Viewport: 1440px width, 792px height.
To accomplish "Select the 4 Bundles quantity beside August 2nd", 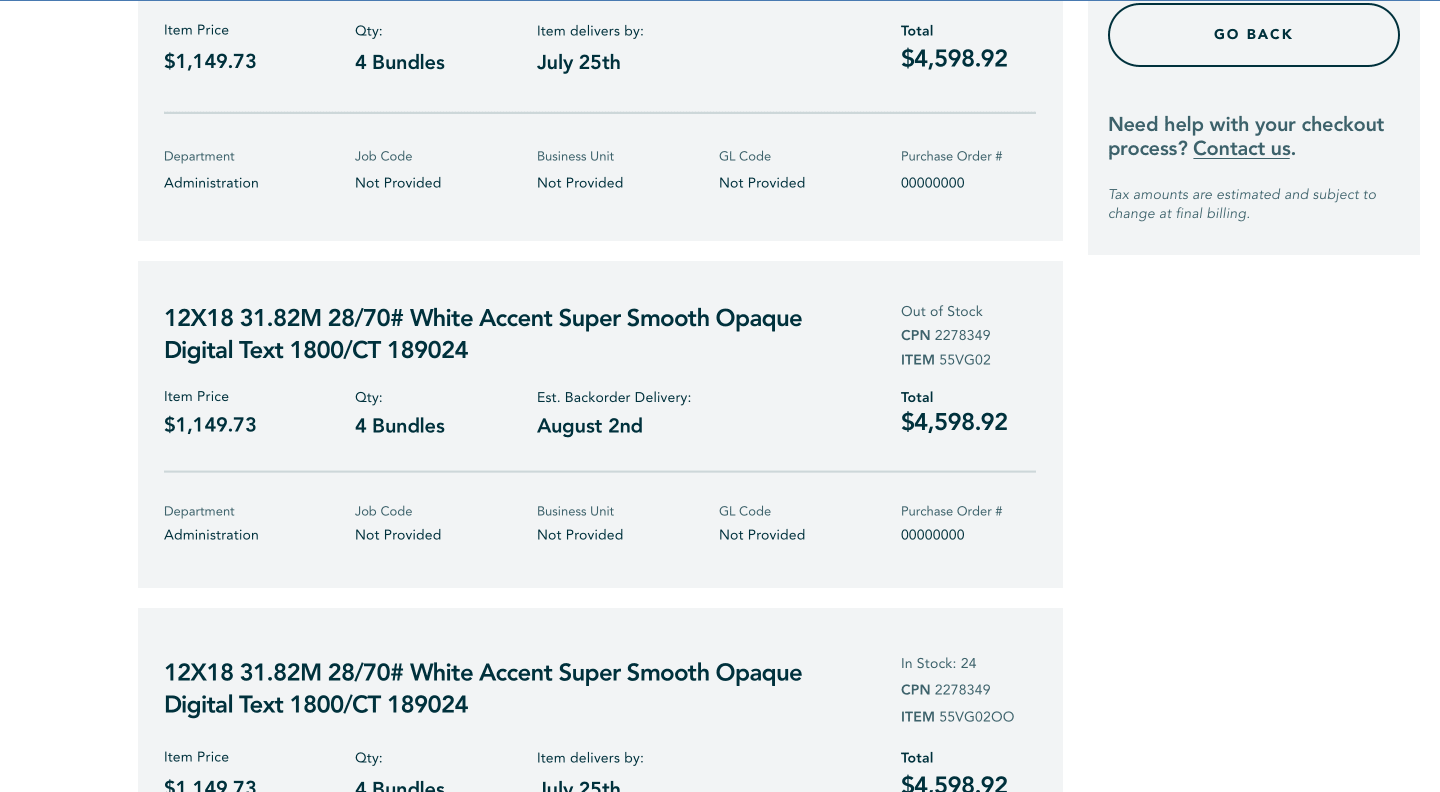I will pos(400,426).
